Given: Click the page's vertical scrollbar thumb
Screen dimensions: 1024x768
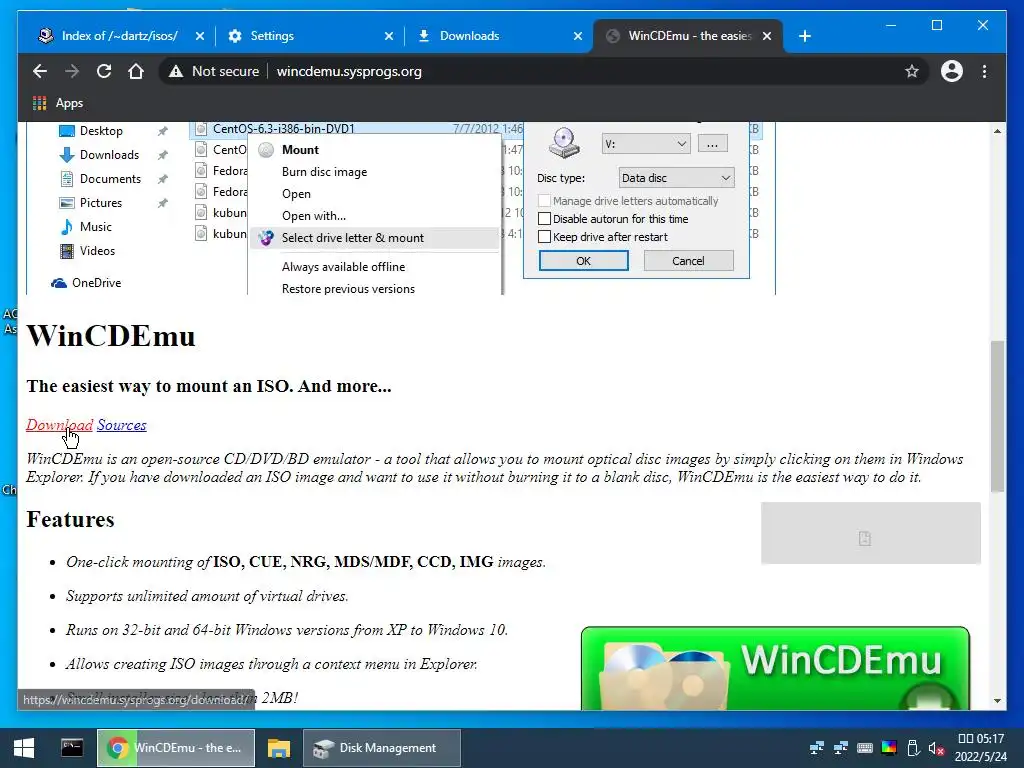Looking at the screenshot, I should tap(997, 416).
